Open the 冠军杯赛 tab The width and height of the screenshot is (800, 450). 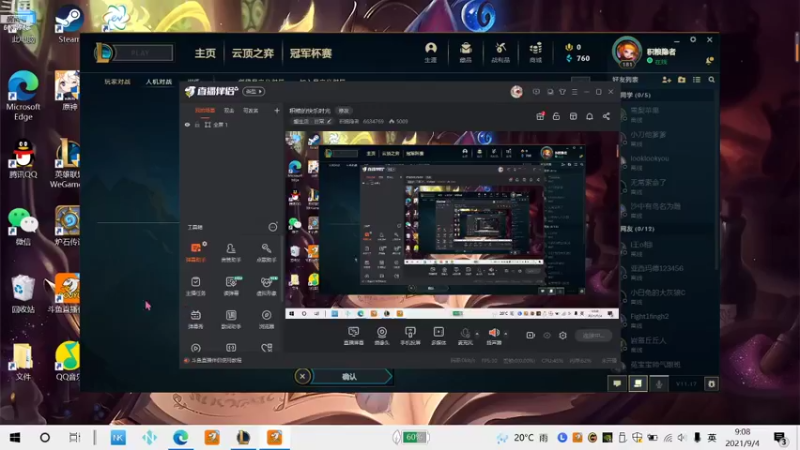point(311,53)
